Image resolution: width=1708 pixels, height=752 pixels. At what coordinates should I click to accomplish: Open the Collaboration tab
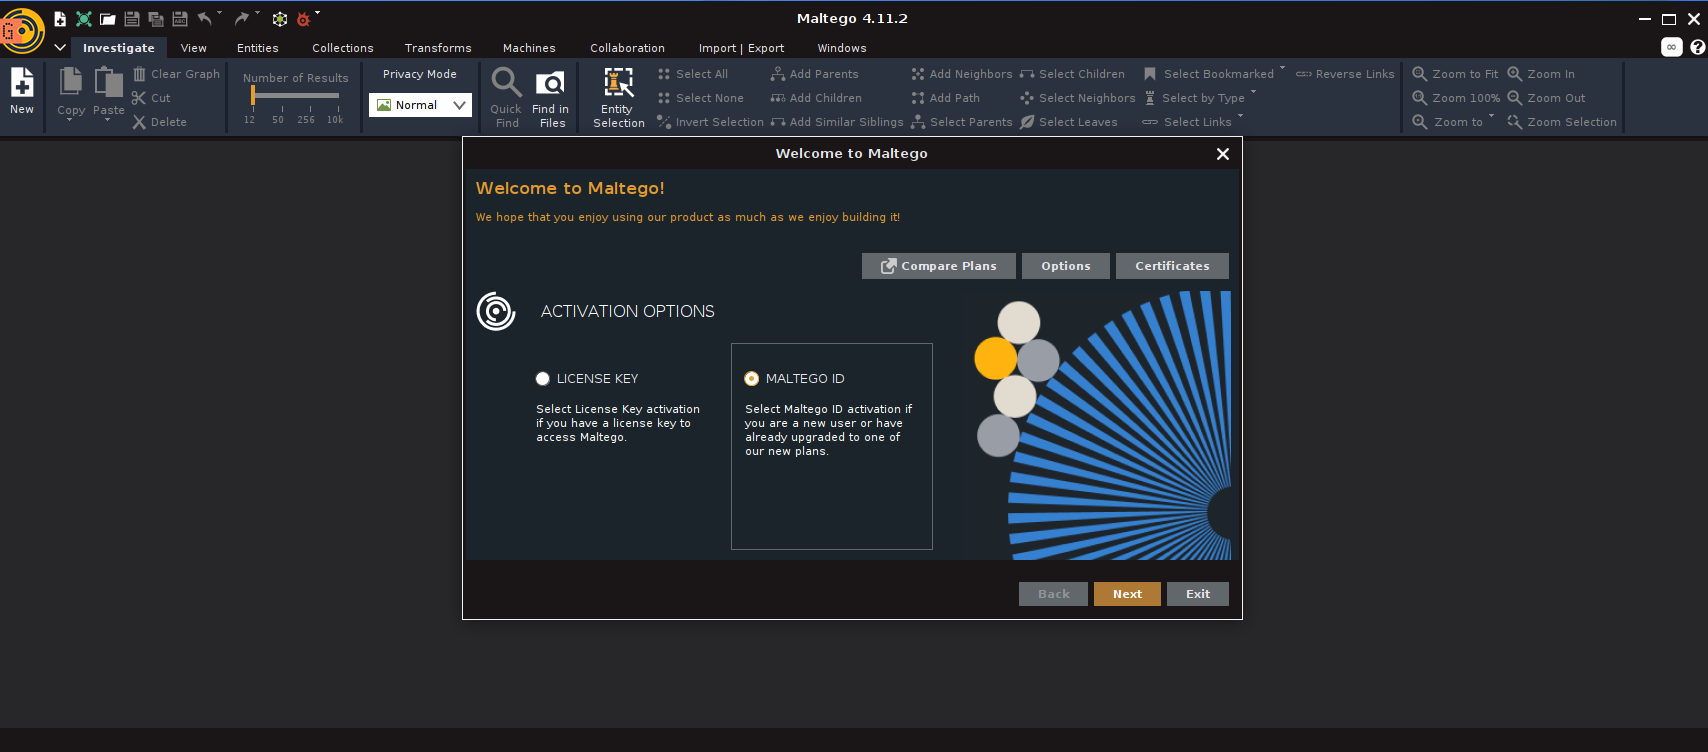[x=627, y=48]
